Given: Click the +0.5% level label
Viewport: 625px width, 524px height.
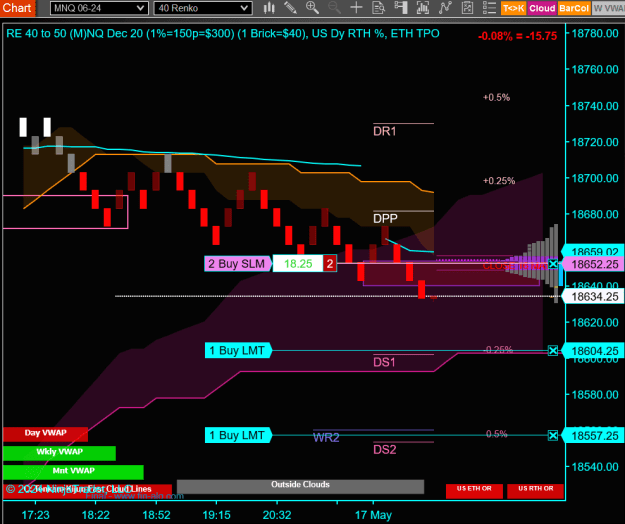Looking at the screenshot, I should 496,98.
